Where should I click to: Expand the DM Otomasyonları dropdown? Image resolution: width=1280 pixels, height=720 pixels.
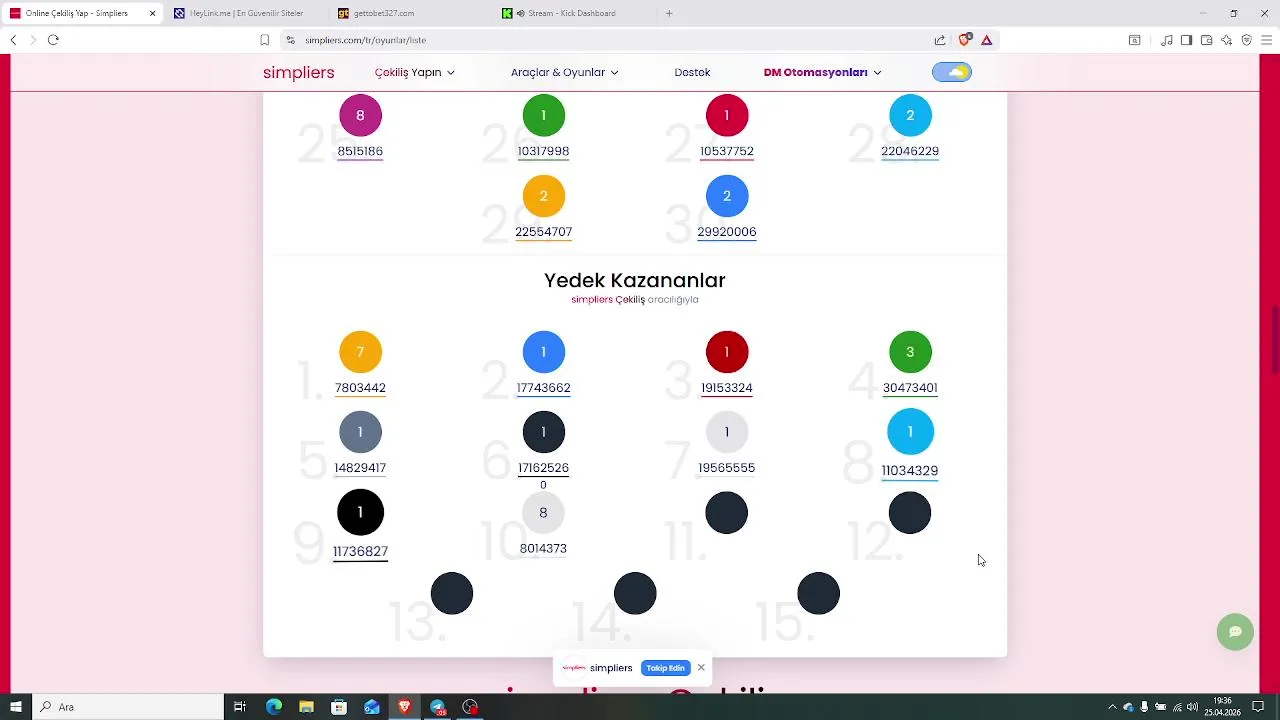(x=822, y=72)
